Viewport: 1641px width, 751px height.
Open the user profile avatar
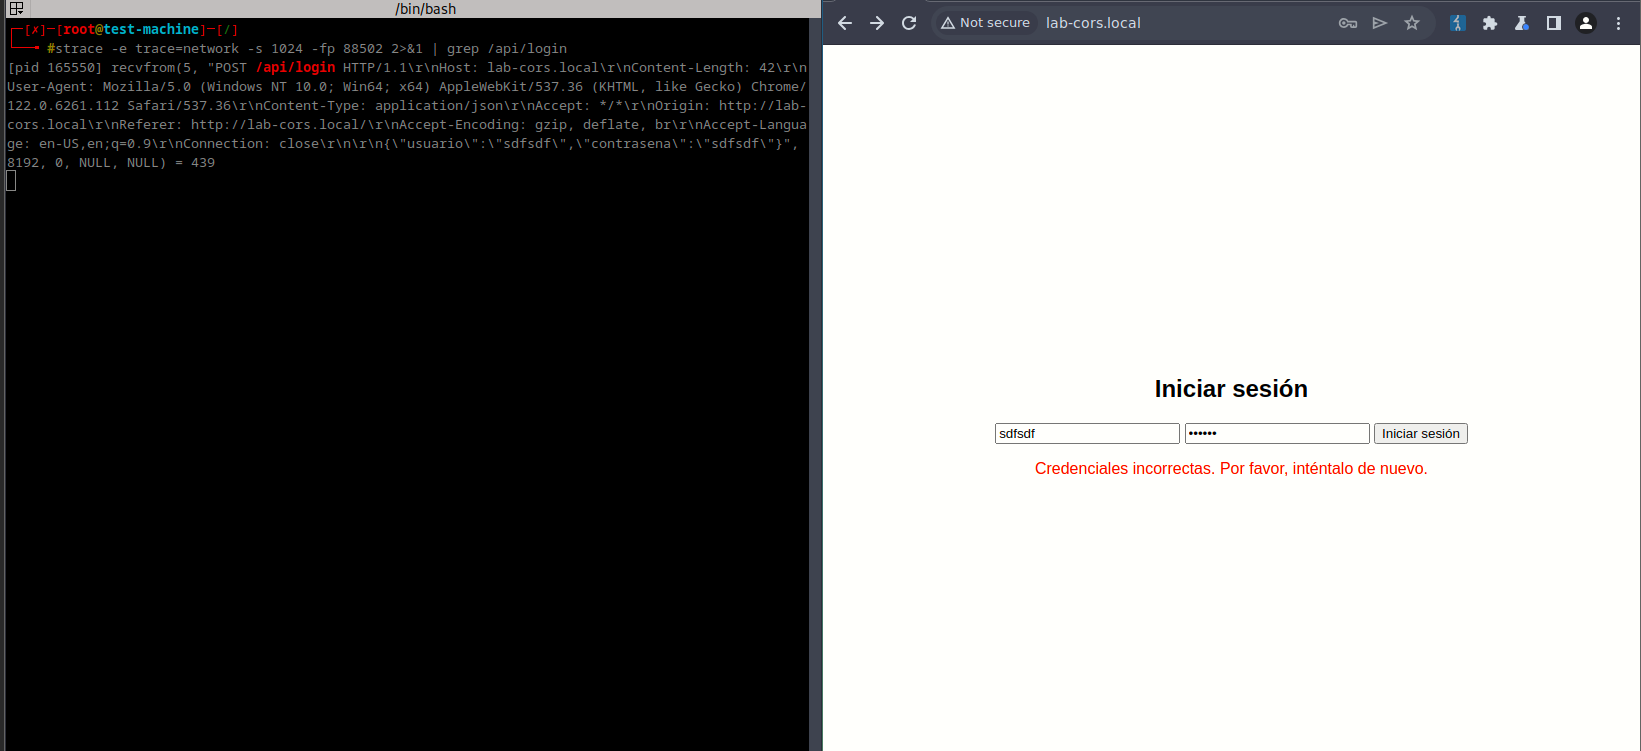click(1586, 23)
